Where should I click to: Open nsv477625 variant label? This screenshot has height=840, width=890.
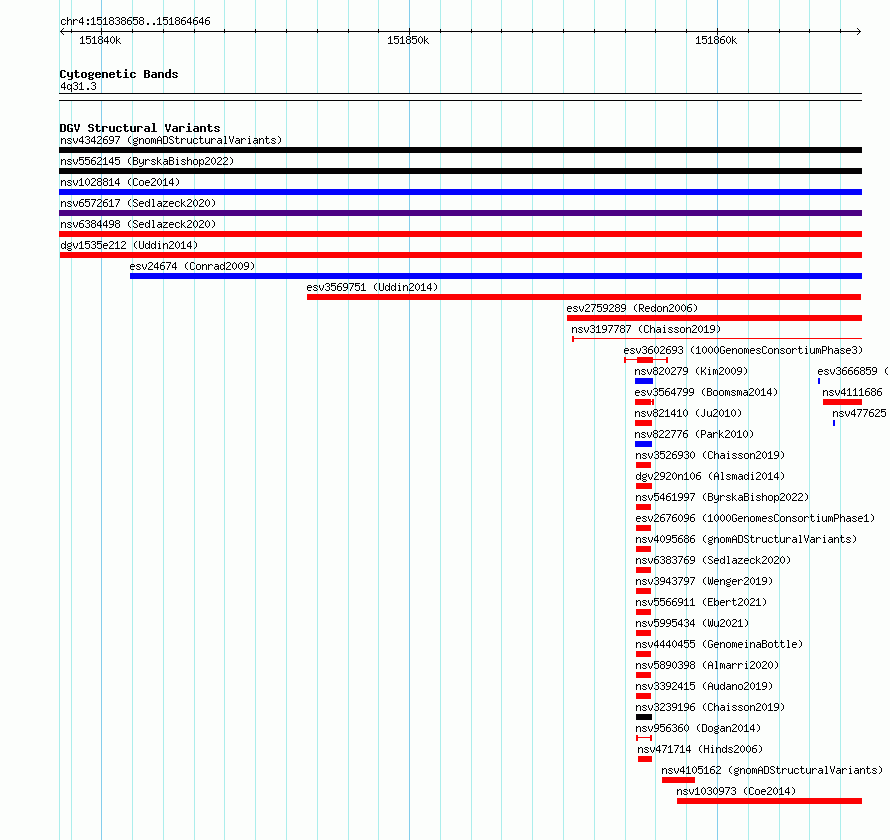[x=859, y=413]
